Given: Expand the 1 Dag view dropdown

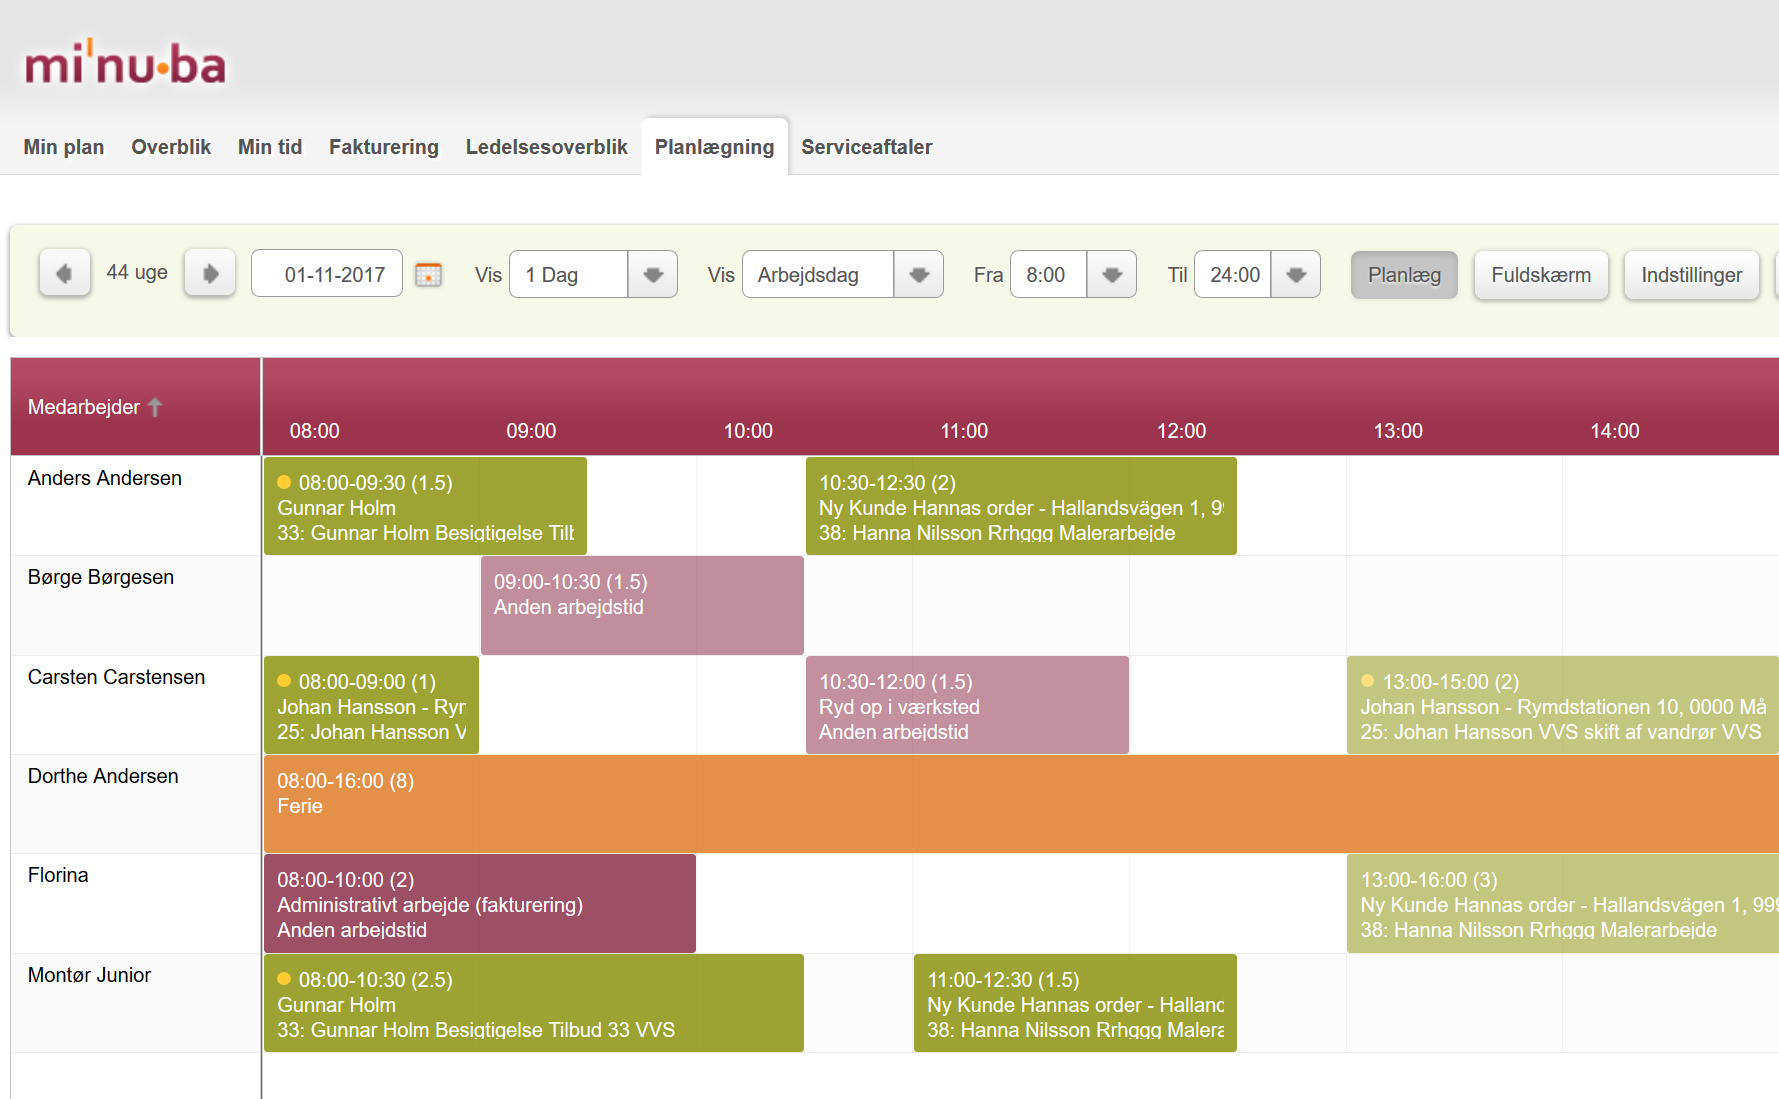Looking at the screenshot, I should tap(653, 275).
